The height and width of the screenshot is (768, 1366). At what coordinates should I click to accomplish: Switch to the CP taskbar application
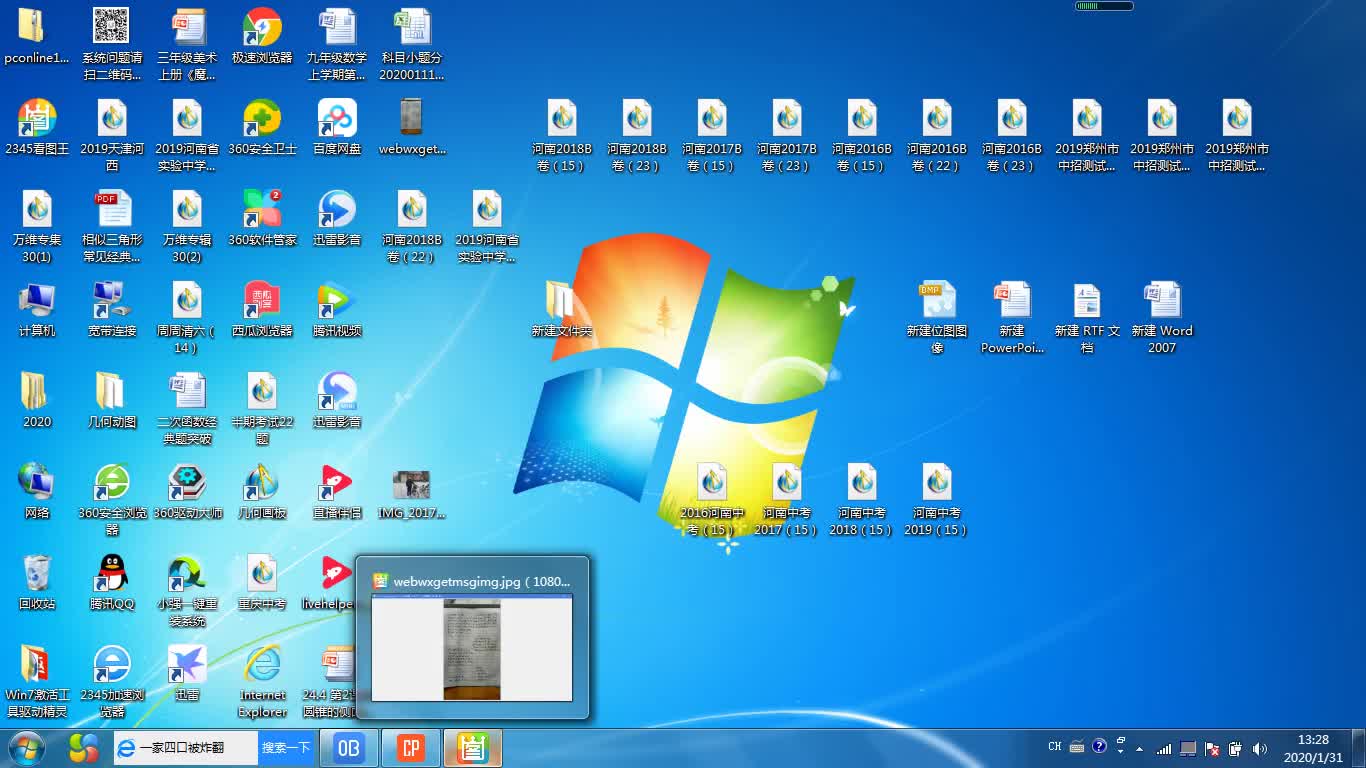pos(411,748)
